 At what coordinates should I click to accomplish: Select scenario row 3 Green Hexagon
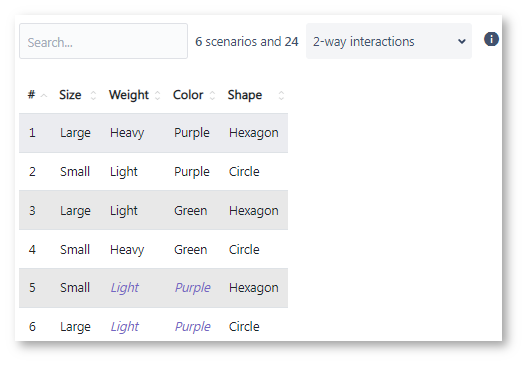[x=154, y=210]
